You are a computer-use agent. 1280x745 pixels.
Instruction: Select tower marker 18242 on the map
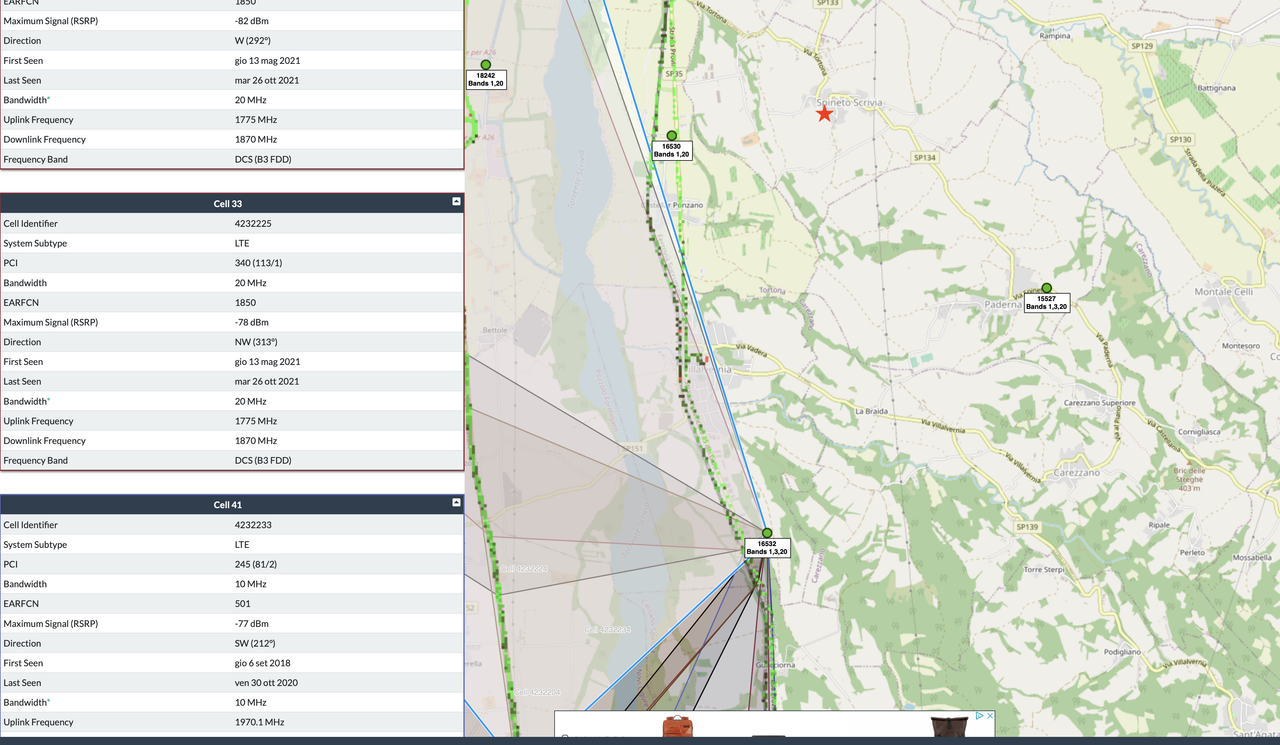(486, 64)
